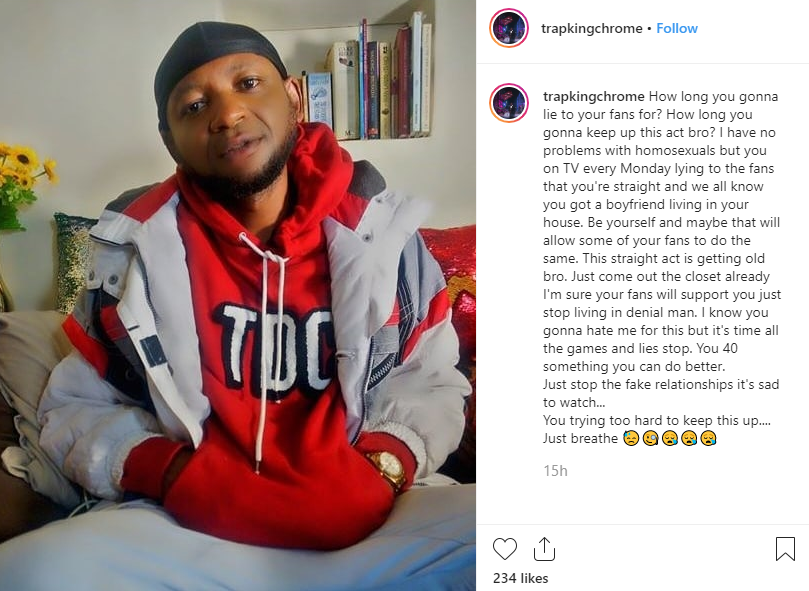Open the avatar beside the caption
Viewport: 809px width, 591px height.
tap(509, 103)
